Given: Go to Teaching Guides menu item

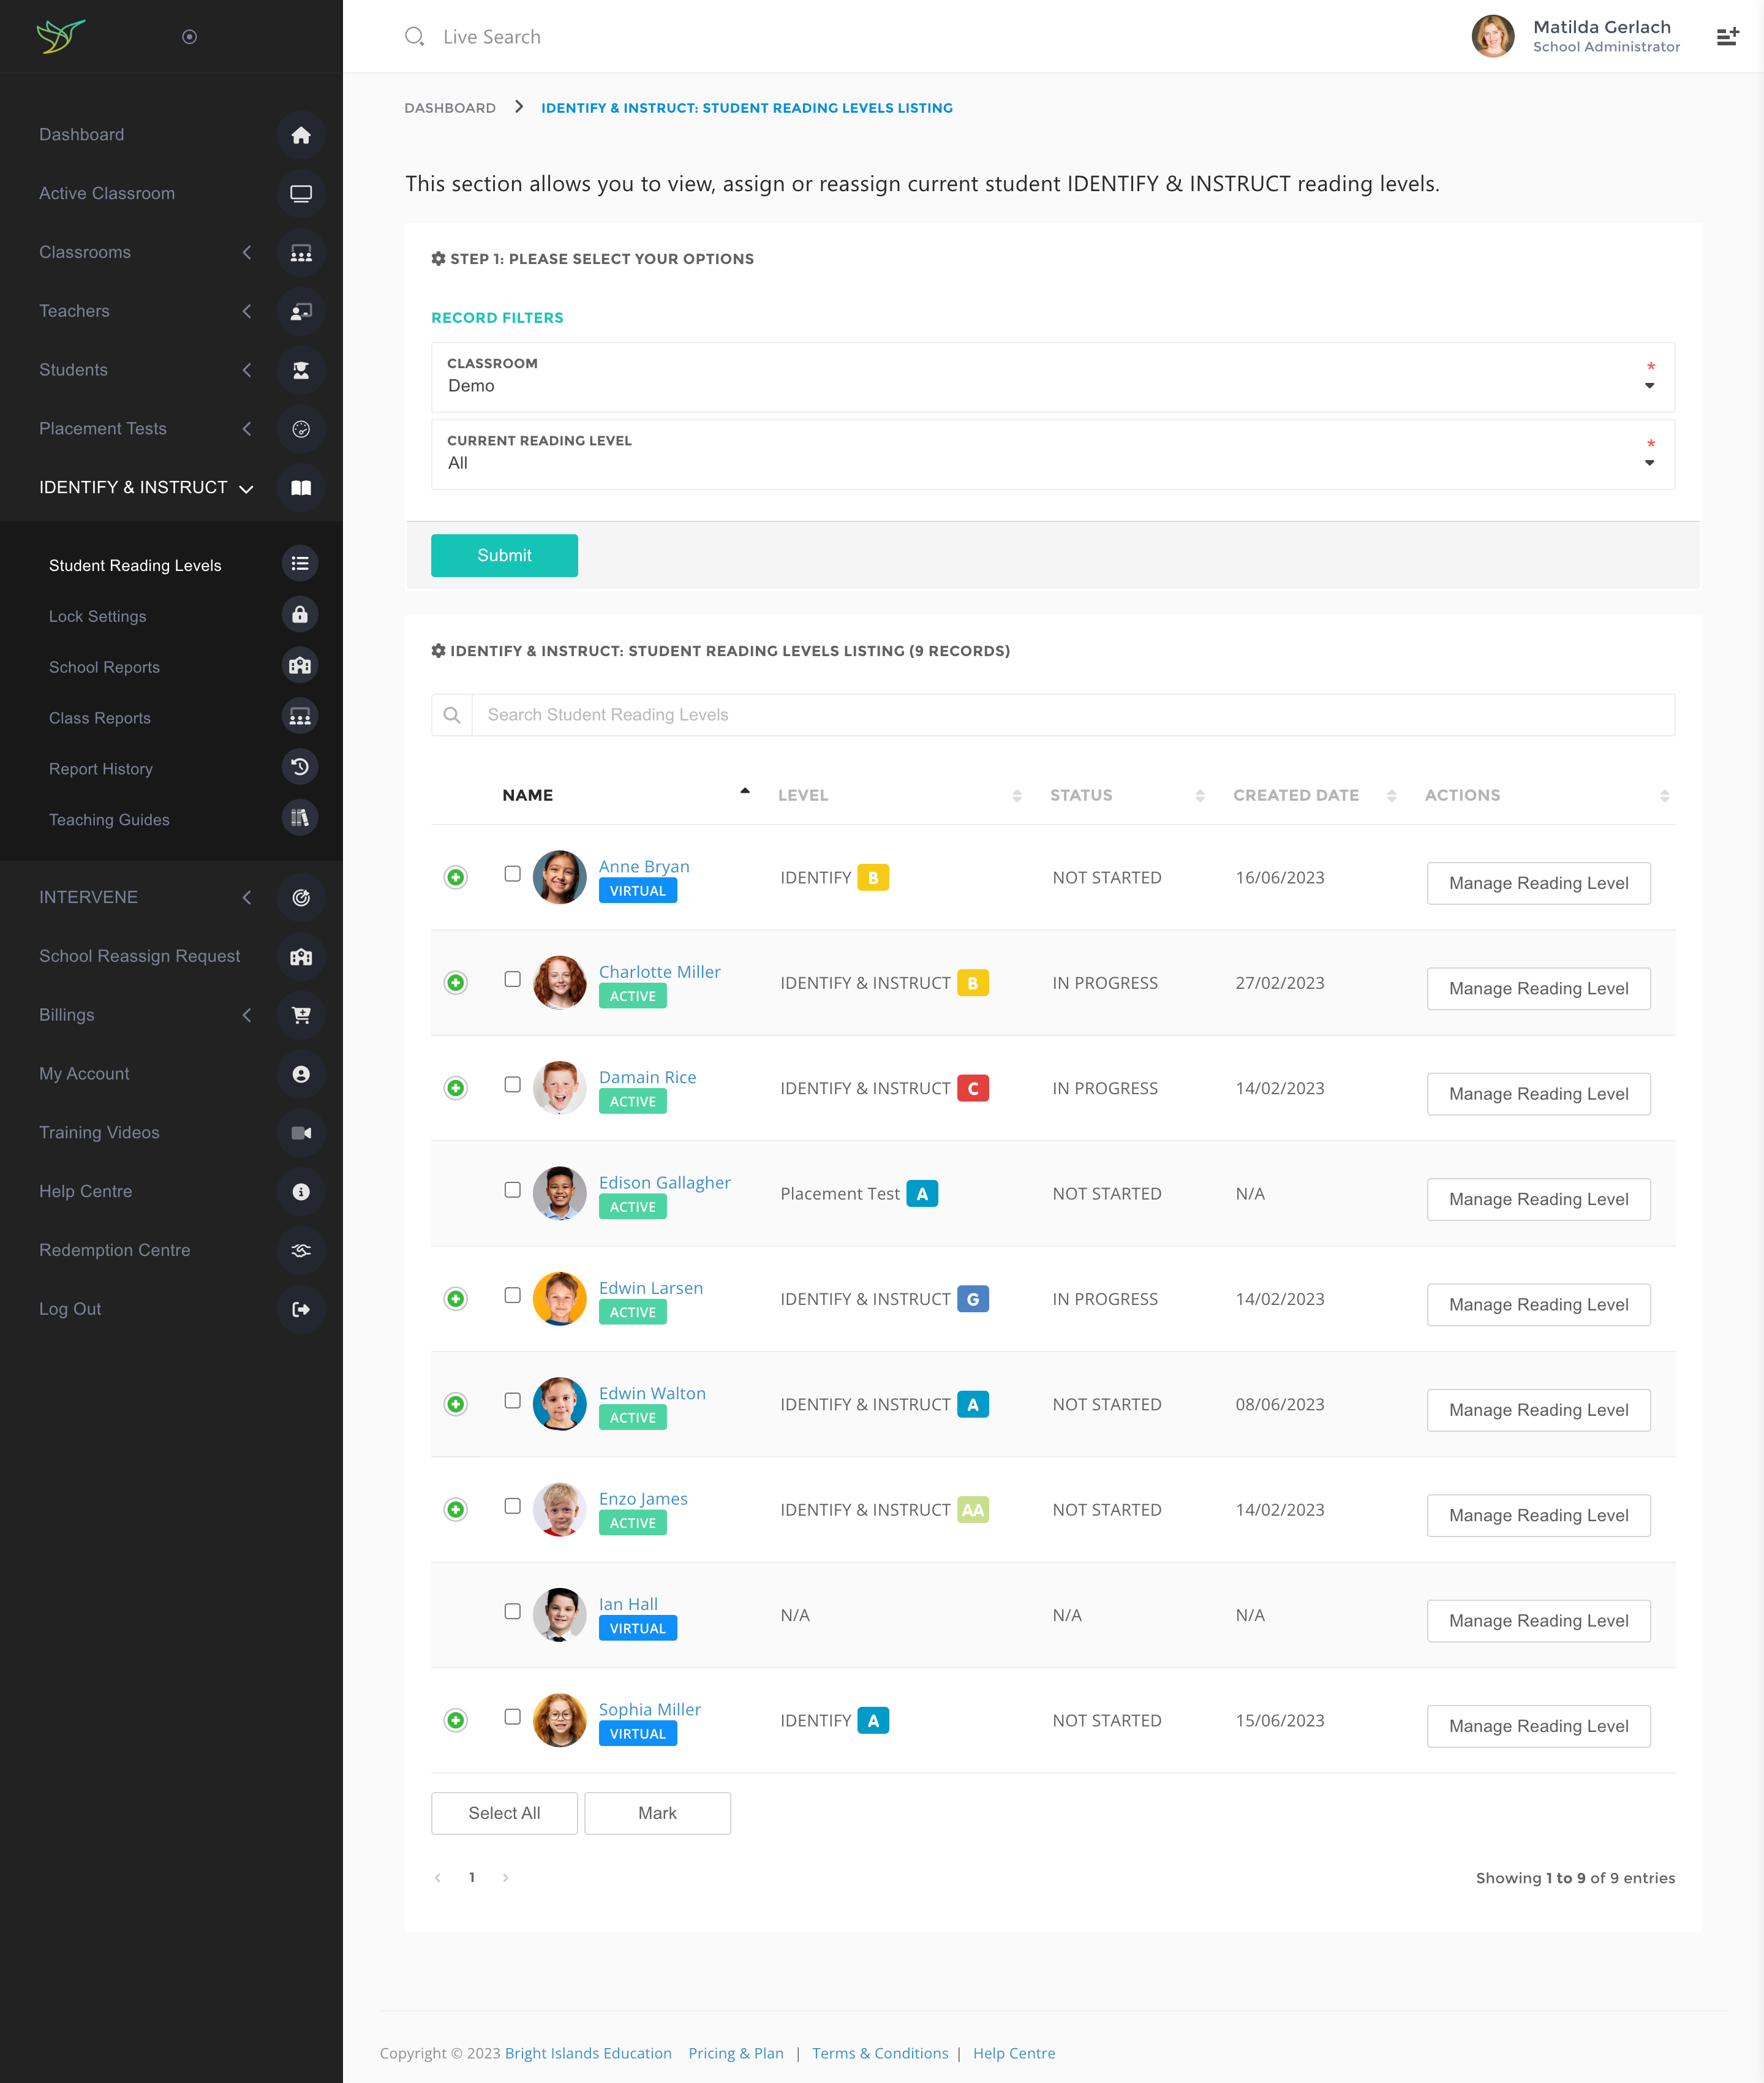Looking at the screenshot, I should 109,819.
